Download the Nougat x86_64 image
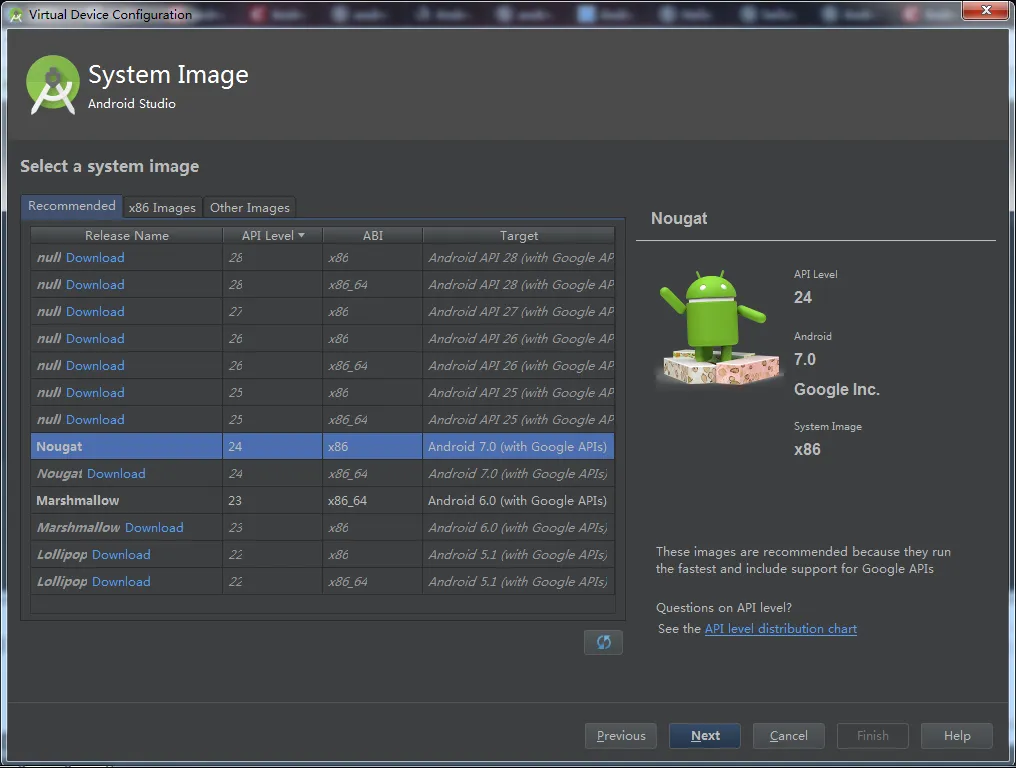The image size is (1016, 768). tap(116, 474)
